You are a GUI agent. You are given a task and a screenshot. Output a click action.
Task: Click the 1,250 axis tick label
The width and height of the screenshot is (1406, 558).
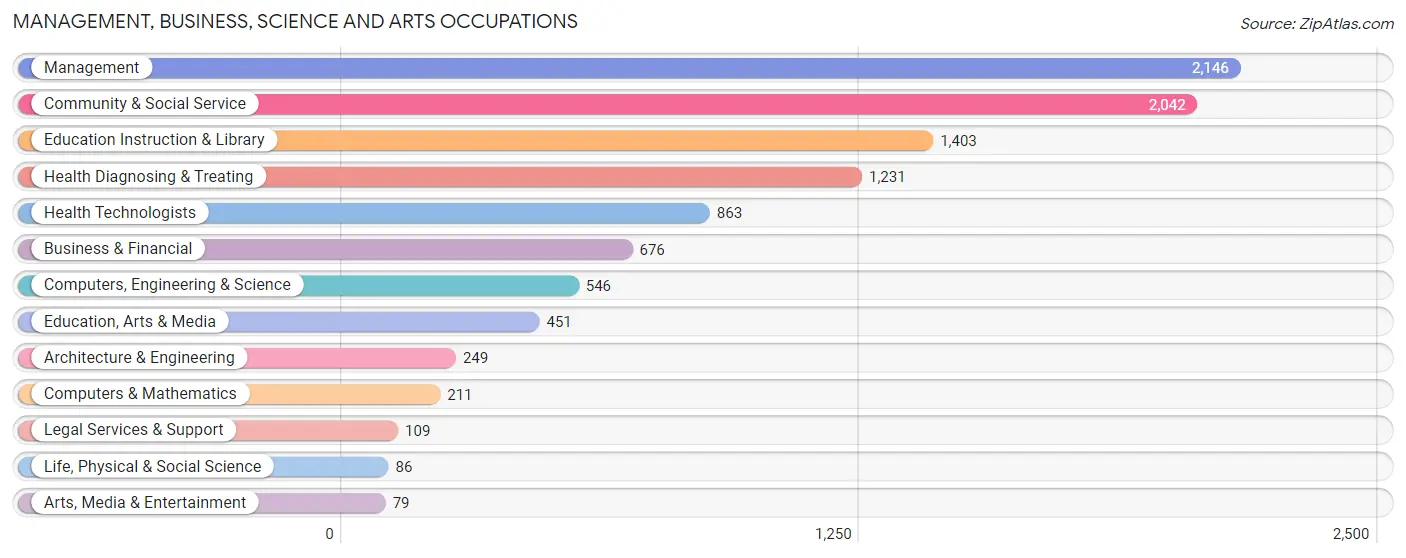coord(833,534)
